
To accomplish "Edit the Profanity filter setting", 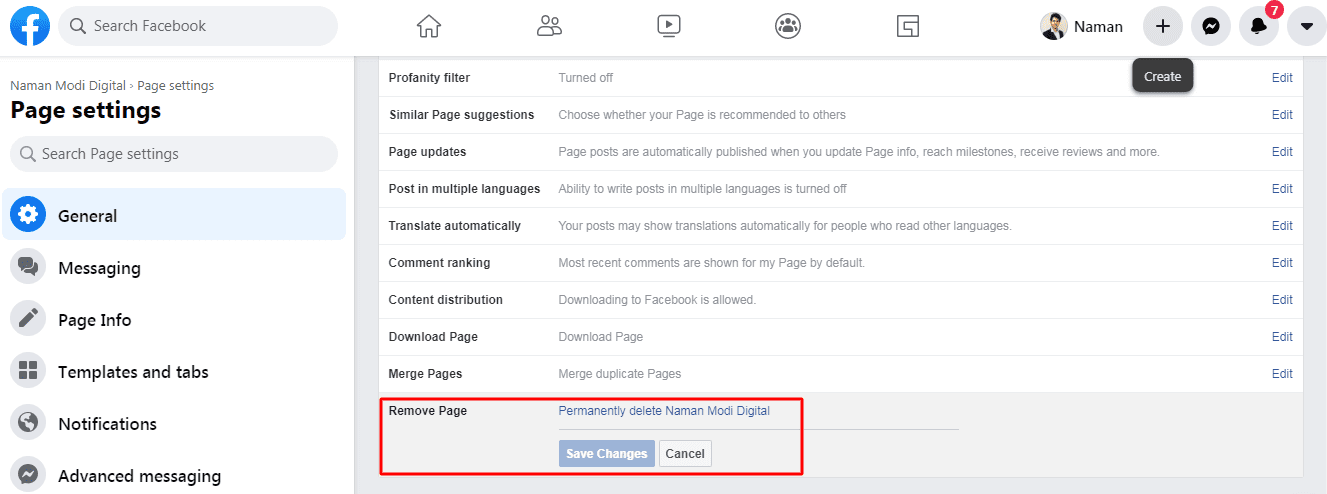I will (1282, 78).
